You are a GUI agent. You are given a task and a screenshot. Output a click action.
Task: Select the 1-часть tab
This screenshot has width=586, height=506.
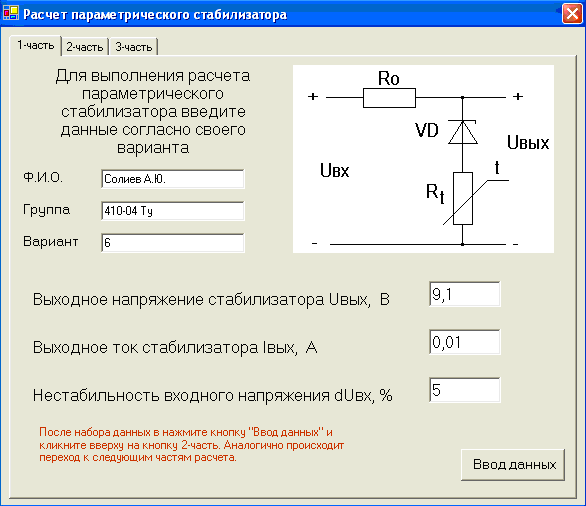[x=36, y=46]
